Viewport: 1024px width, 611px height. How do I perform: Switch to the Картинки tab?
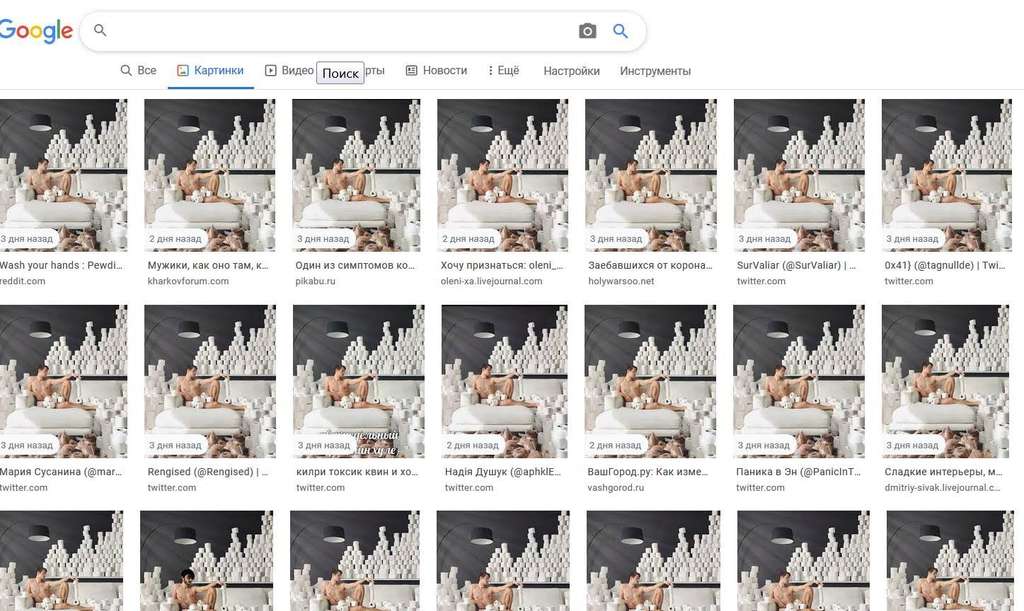pyautogui.click(x=210, y=71)
